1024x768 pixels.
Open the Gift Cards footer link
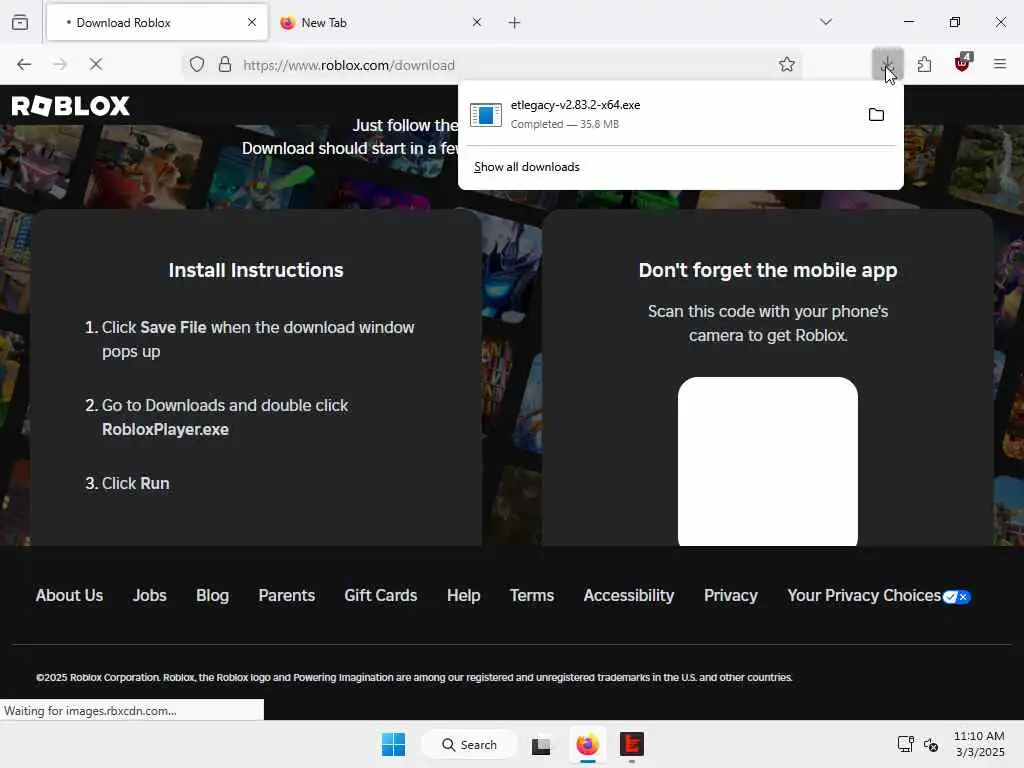tap(381, 596)
